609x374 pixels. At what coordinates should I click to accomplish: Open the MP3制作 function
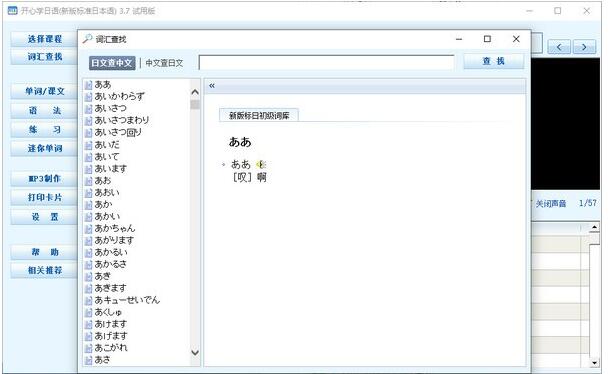pyautogui.click(x=45, y=179)
